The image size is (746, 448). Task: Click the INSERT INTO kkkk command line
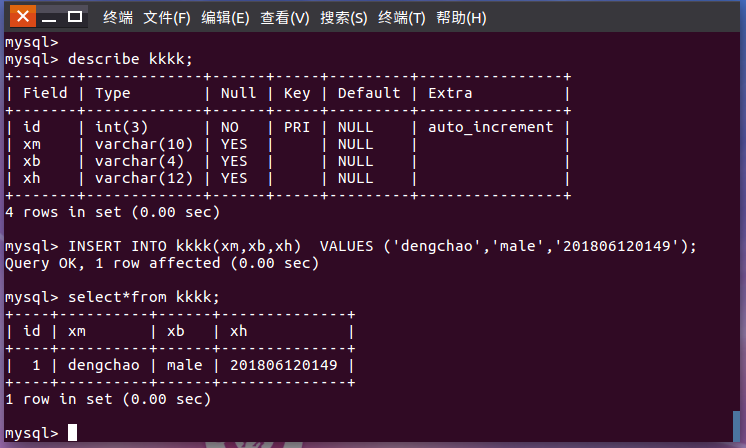click(351, 246)
